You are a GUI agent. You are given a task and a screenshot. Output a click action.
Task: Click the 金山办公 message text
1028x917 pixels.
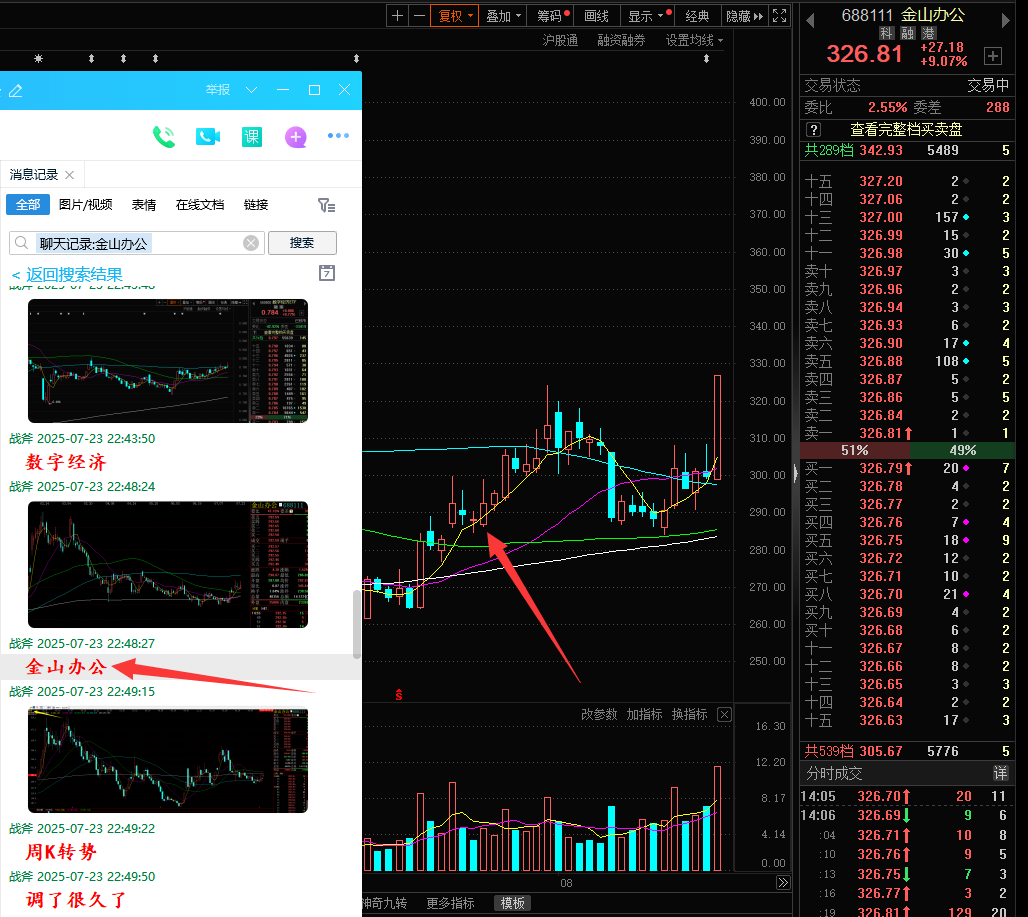pos(66,667)
